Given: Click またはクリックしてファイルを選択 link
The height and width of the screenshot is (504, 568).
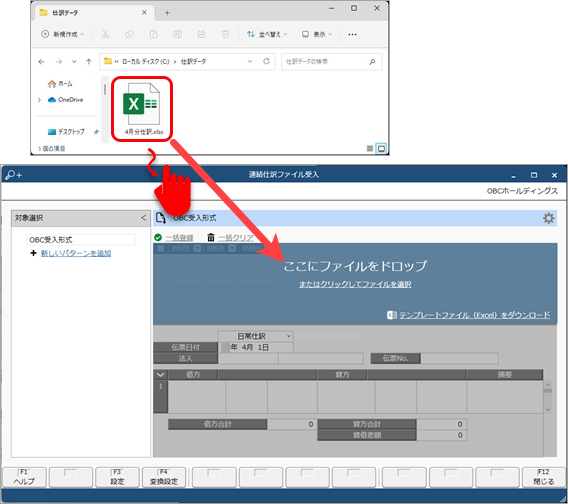Looking at the screenshot, I should 355,284.
